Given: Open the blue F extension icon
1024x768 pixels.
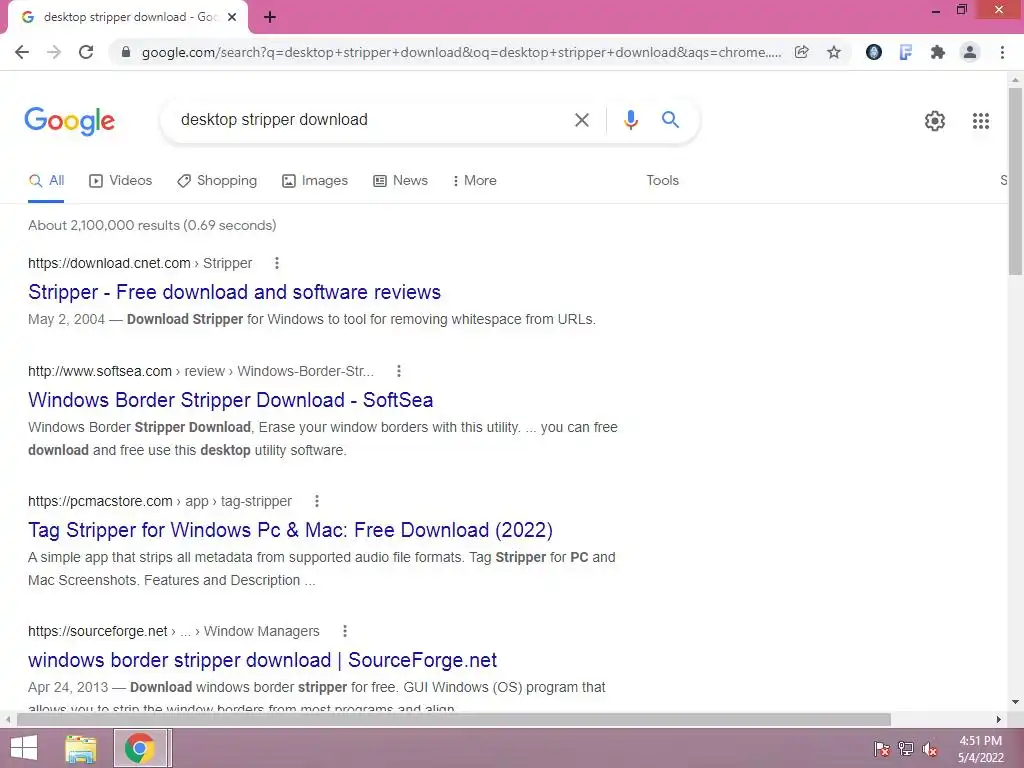Looking at the screenshot, I should (906, 52).
